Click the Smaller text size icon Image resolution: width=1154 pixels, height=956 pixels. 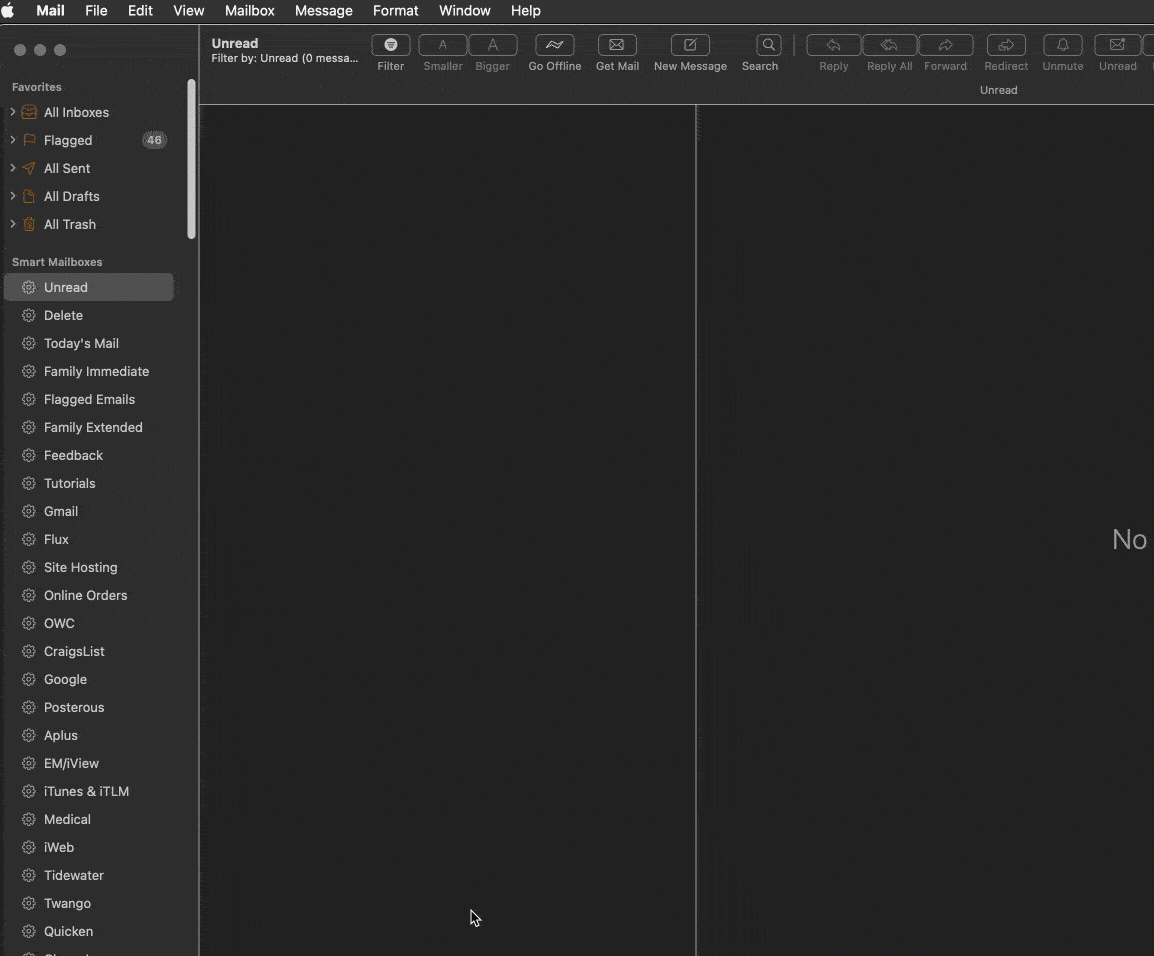(x=442, y=45)
